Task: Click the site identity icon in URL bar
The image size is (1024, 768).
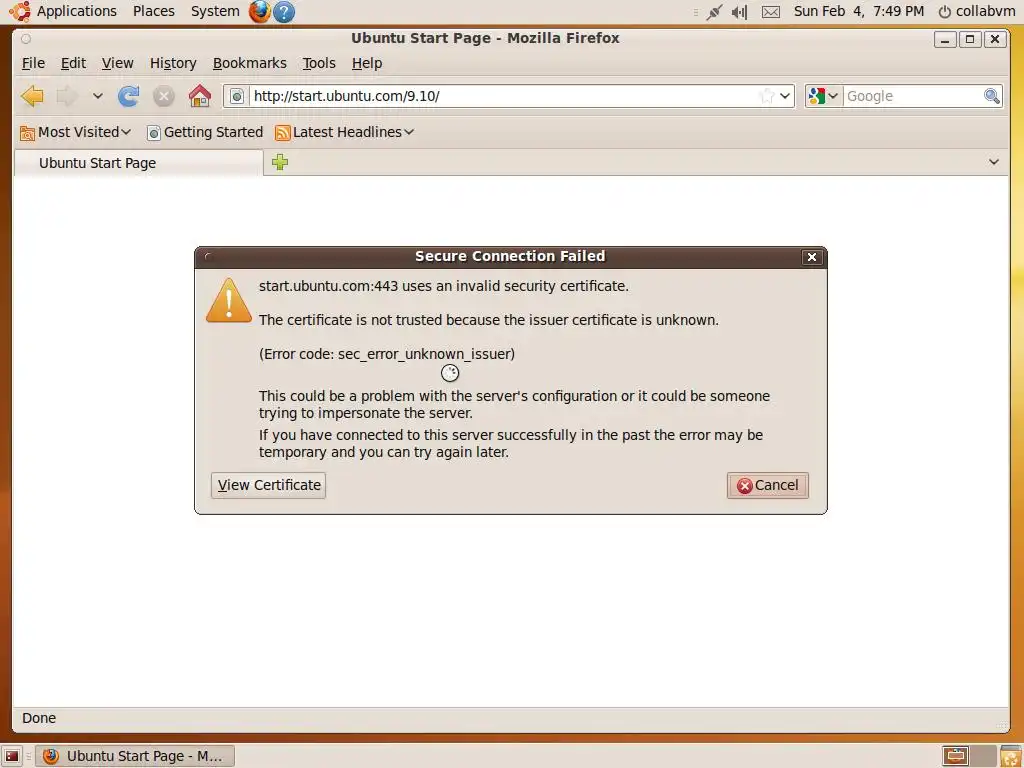Action: click(237, 96)
